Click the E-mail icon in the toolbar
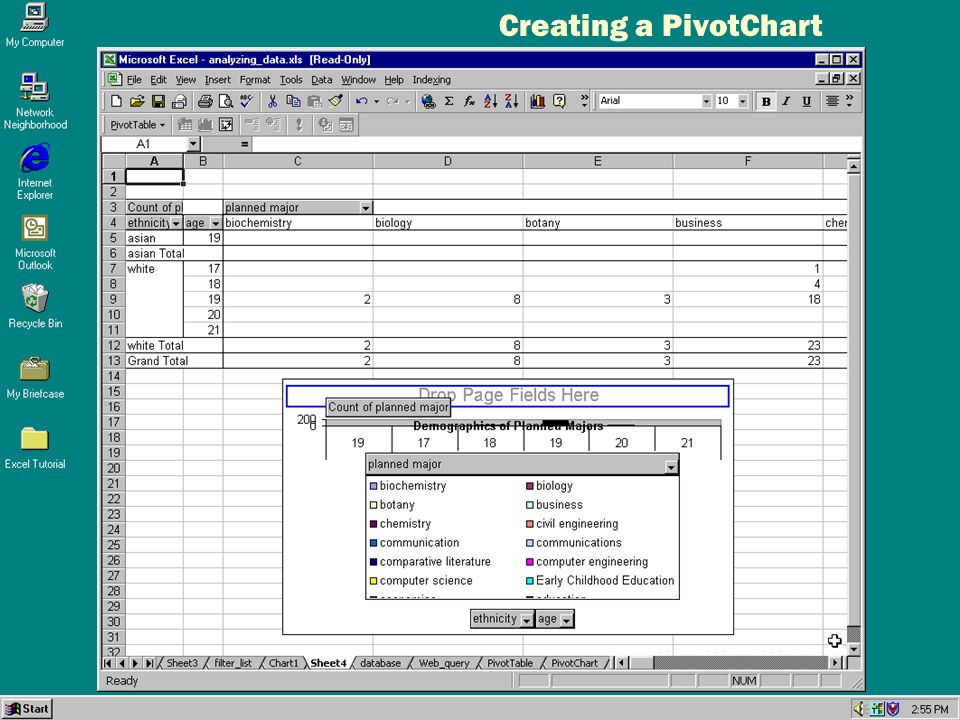Image resolution: width=960 pixels, height=720 pixels. tap(179, 102)
